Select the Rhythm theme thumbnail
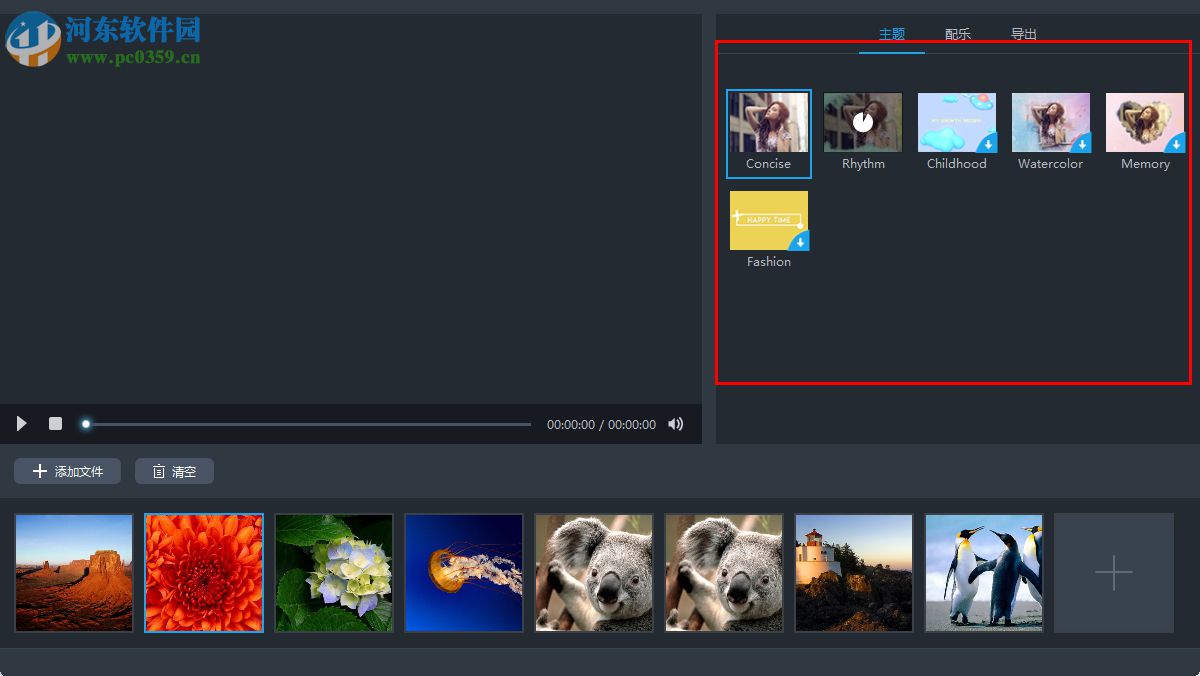 [863, 122]
